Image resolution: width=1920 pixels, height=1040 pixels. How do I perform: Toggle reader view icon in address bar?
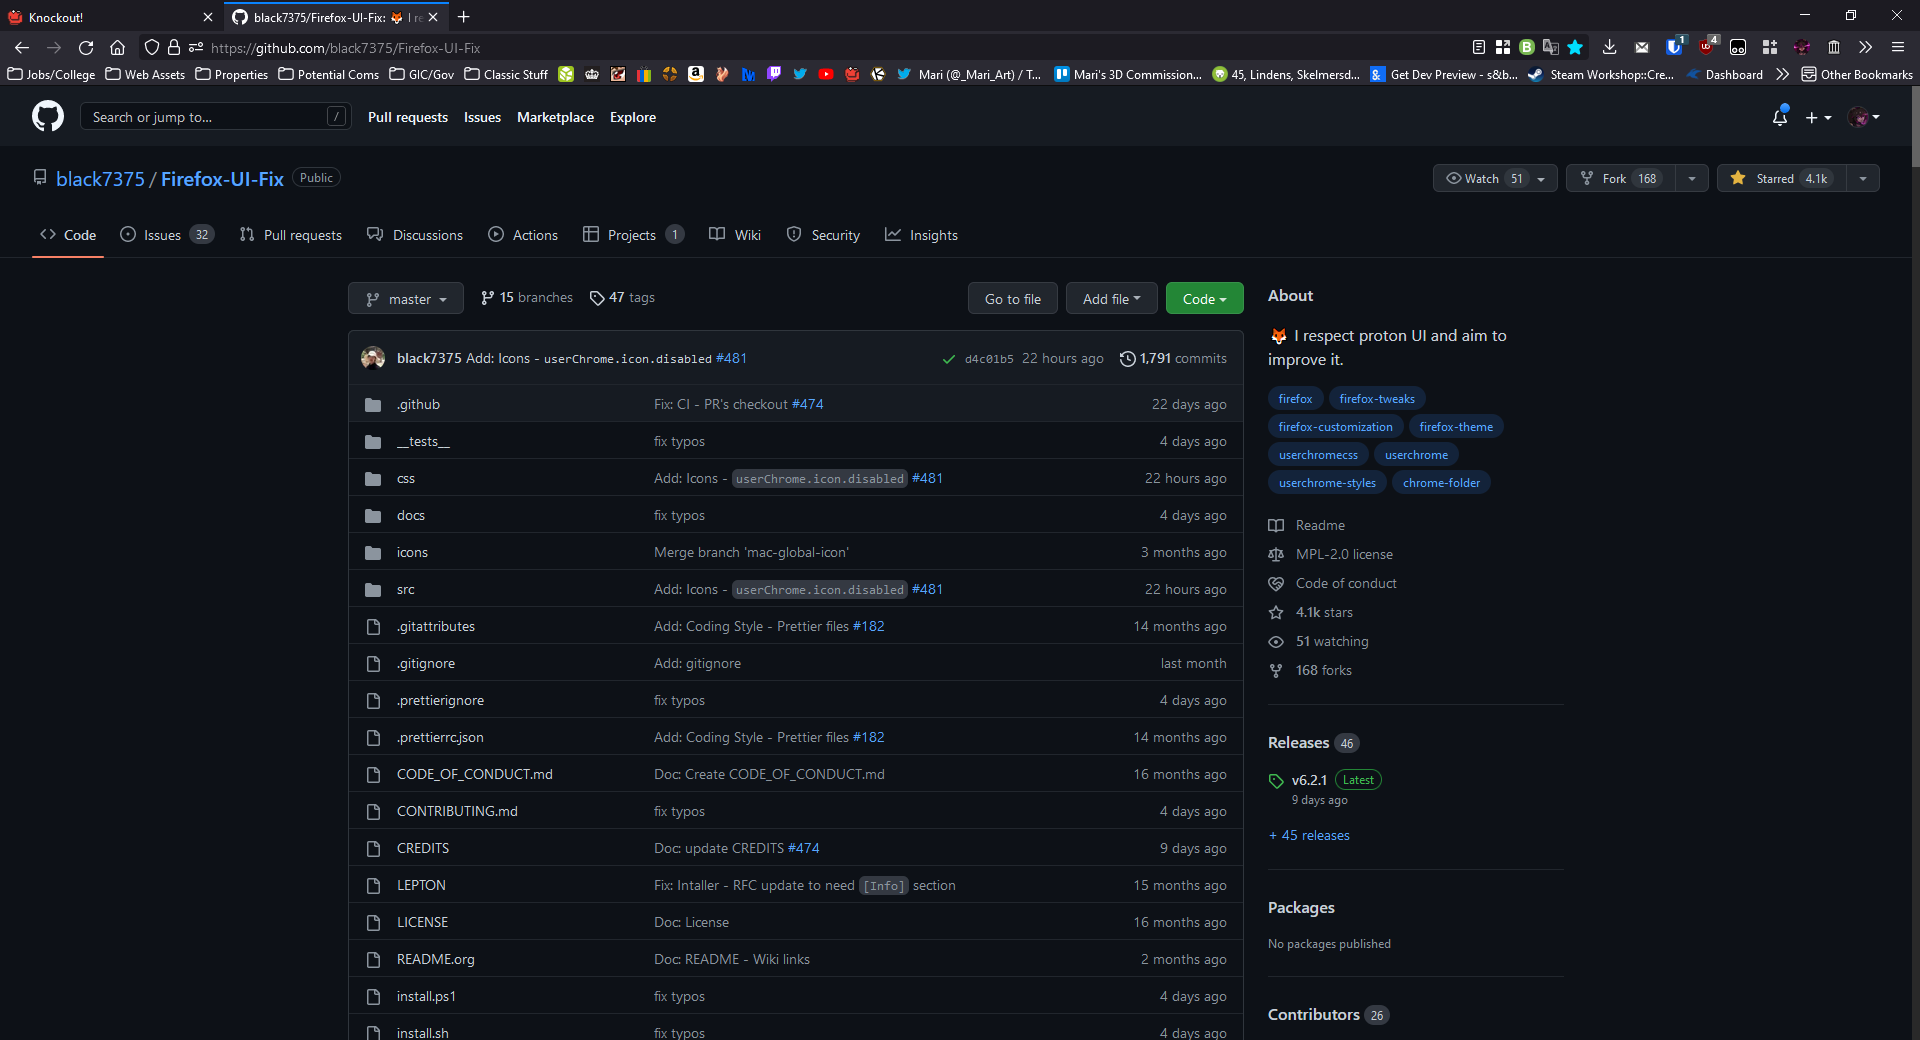coord(1479,47)
